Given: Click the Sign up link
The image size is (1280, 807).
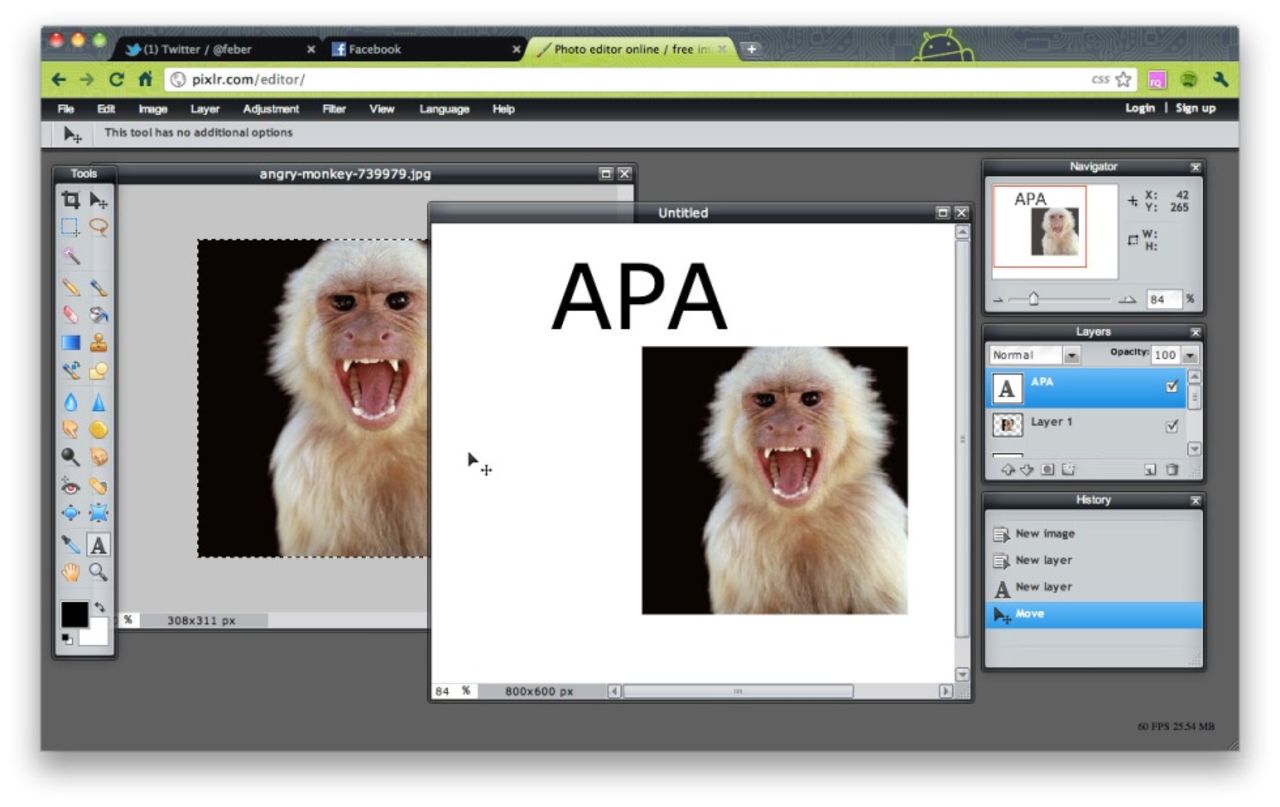Looking at the screenshot, I should (1195, 108).
